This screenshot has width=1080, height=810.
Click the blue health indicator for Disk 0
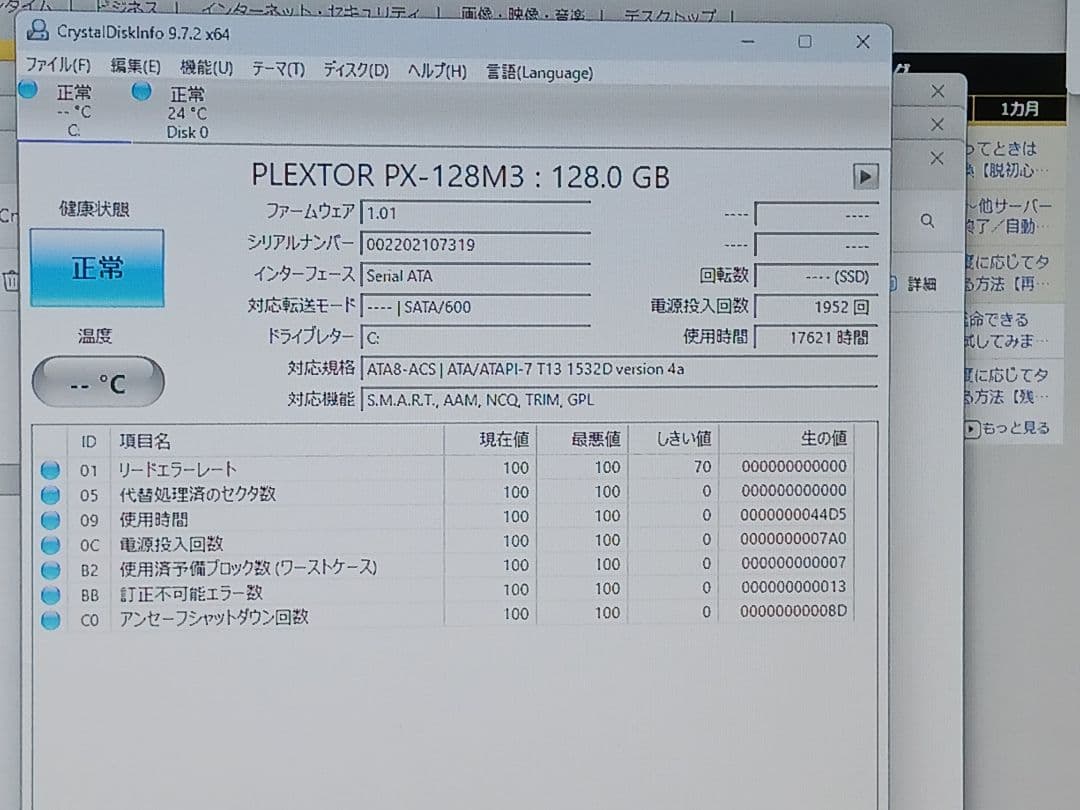[140, 91]
